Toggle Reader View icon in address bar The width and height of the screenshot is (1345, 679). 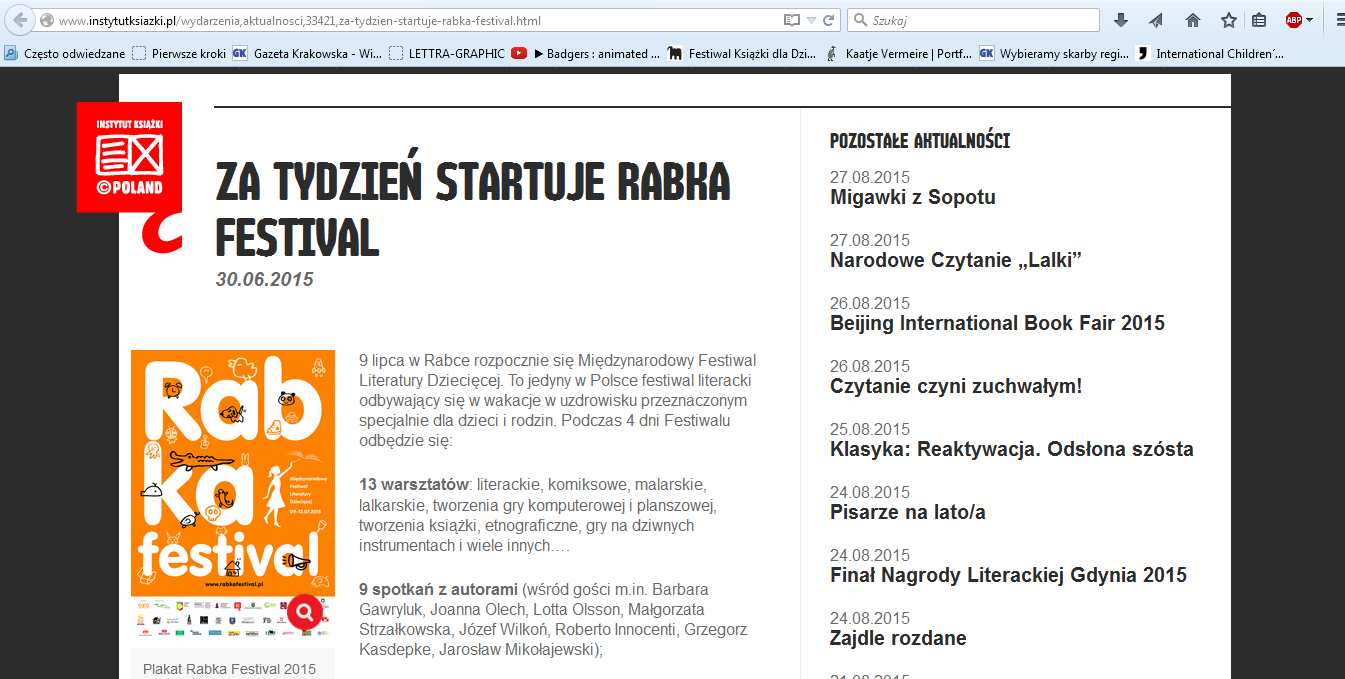(x=792, y=20)
